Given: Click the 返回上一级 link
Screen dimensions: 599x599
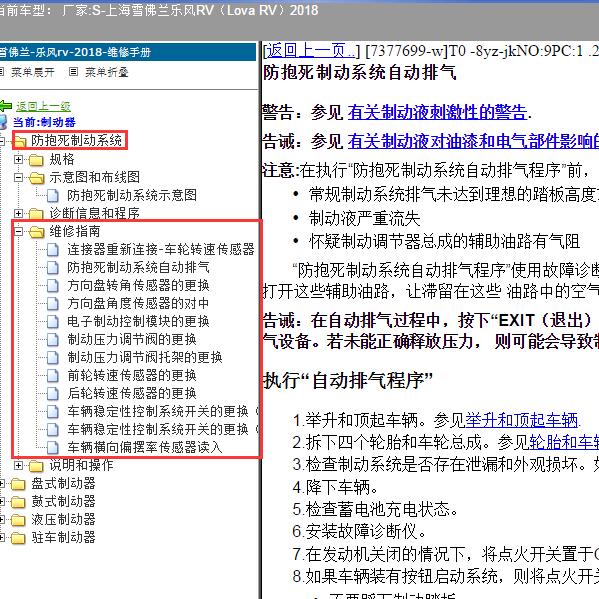Looking at the screenshot, I should click(43, 106).
